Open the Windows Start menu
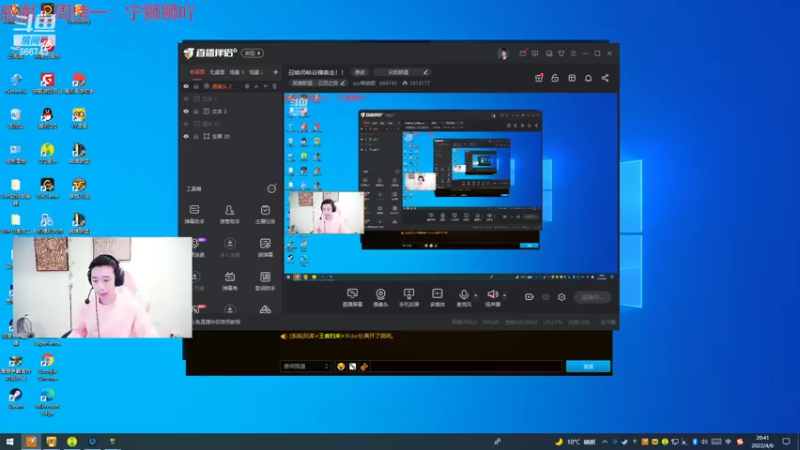 point(9,441)
